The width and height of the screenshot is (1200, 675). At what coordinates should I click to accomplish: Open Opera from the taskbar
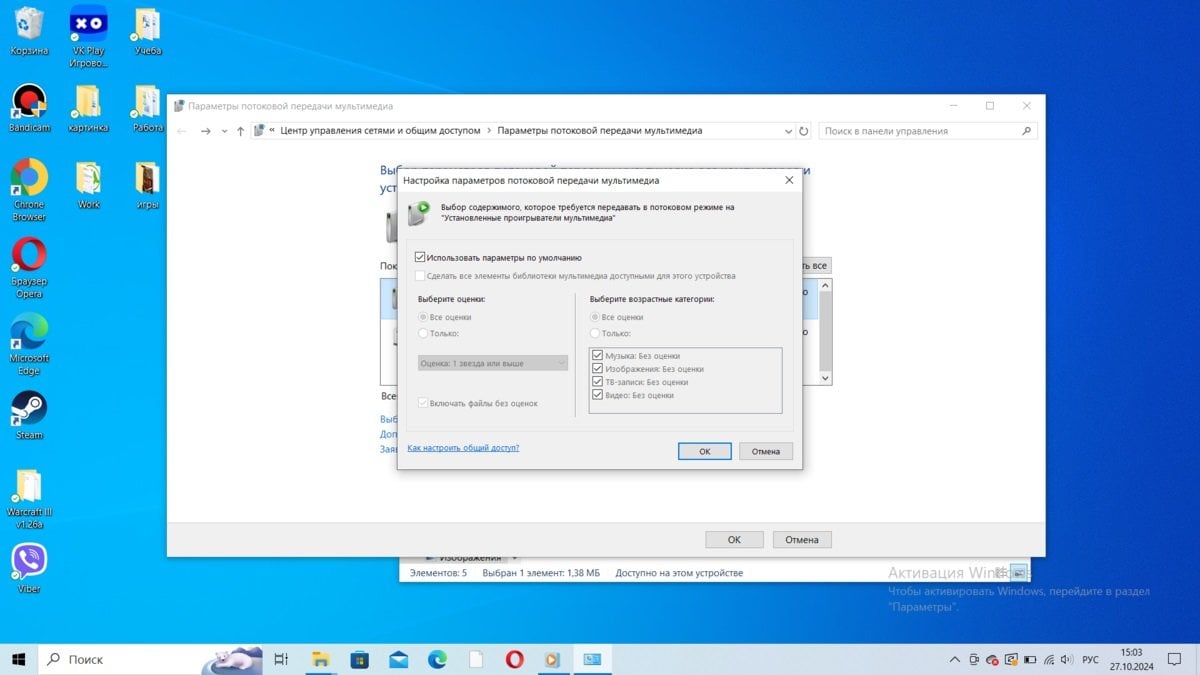pos(514,659)
